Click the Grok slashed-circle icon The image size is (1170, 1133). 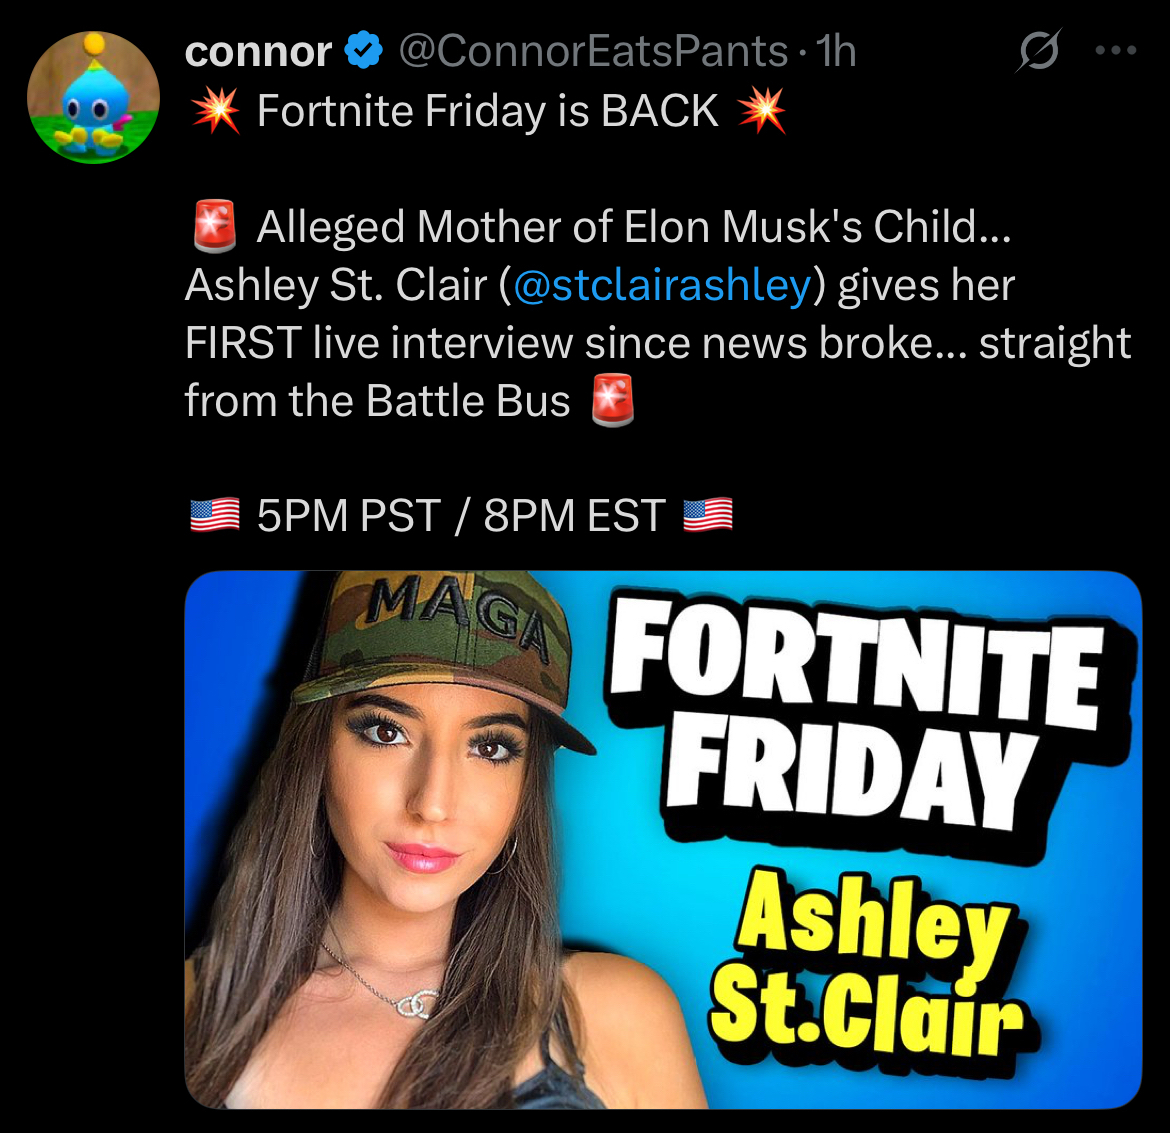(1038, 50)
